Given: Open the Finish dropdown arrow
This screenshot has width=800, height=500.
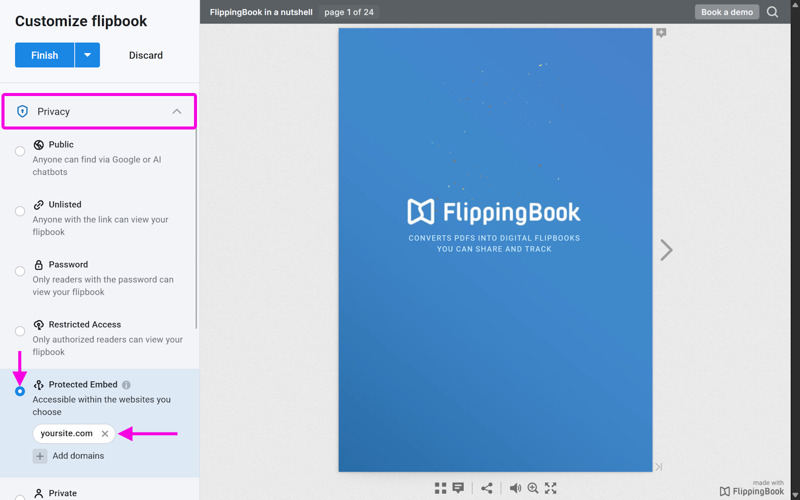Looking at the screenshot, I should coord(87,55).
